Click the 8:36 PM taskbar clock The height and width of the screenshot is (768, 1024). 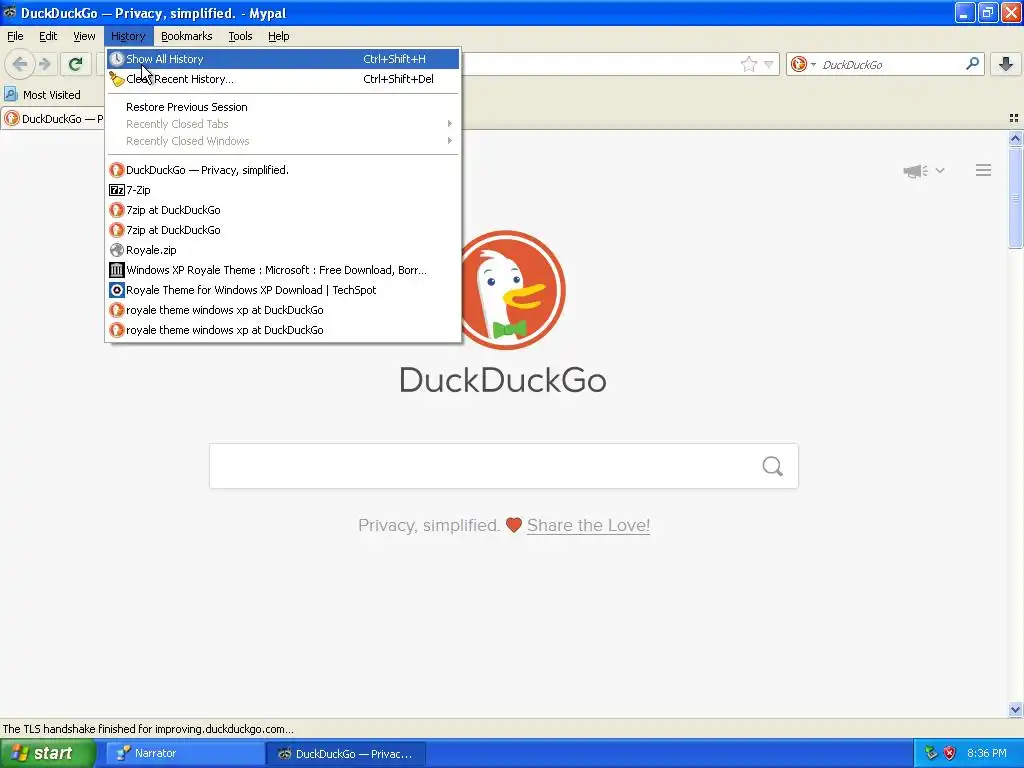[x=986, y=754]
